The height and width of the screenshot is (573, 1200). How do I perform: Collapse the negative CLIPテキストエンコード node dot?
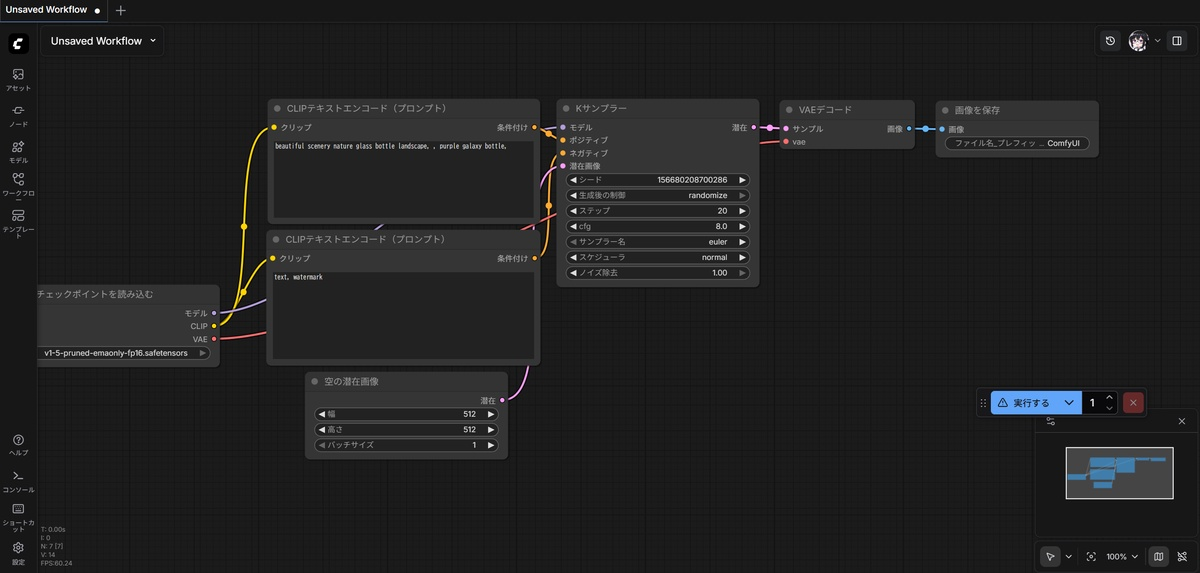click(x=277, y=240)
